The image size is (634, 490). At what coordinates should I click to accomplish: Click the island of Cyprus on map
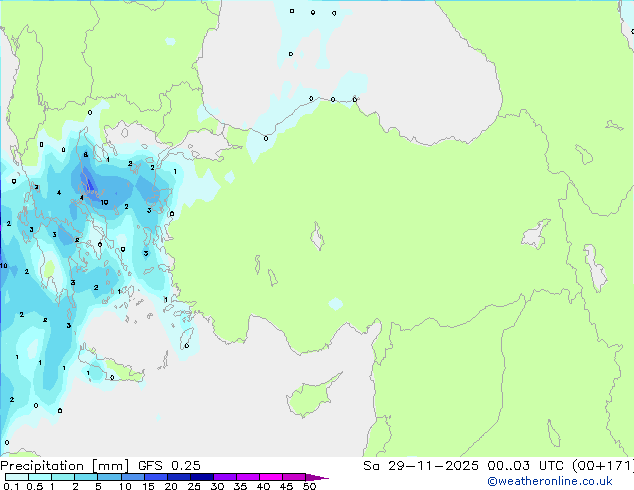[312, 393]
